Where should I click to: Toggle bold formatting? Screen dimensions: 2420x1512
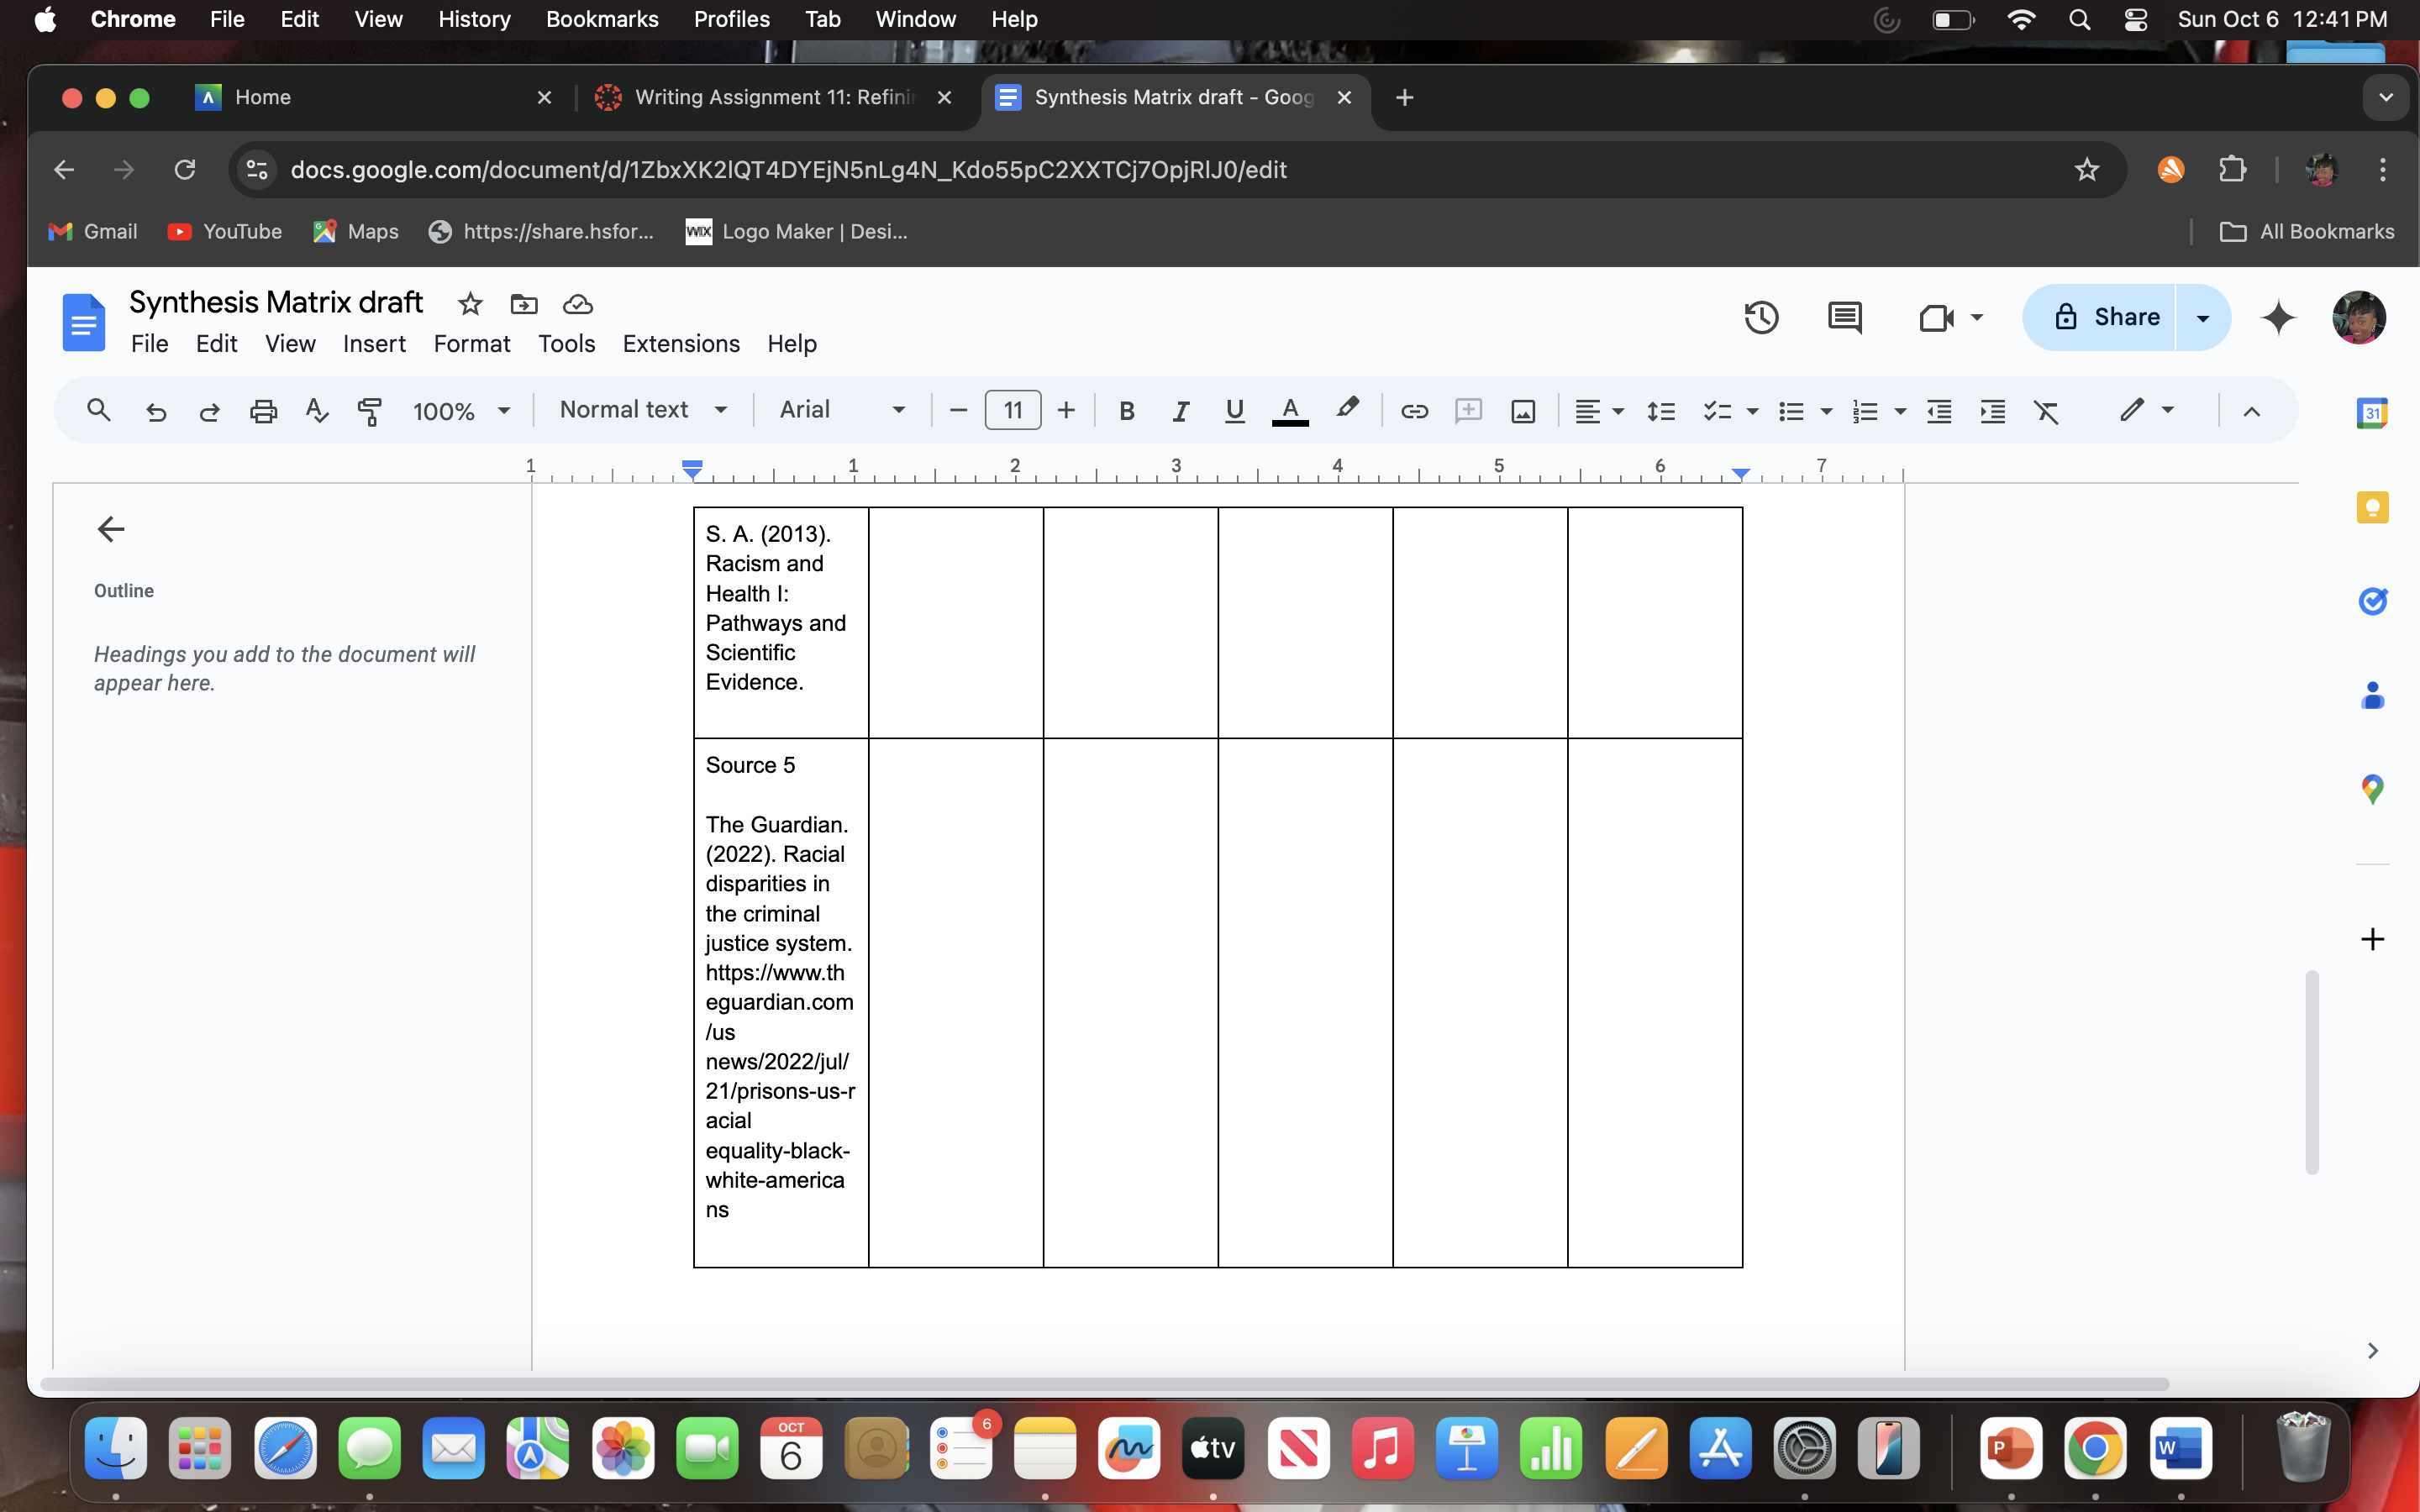click(1127, 410)
